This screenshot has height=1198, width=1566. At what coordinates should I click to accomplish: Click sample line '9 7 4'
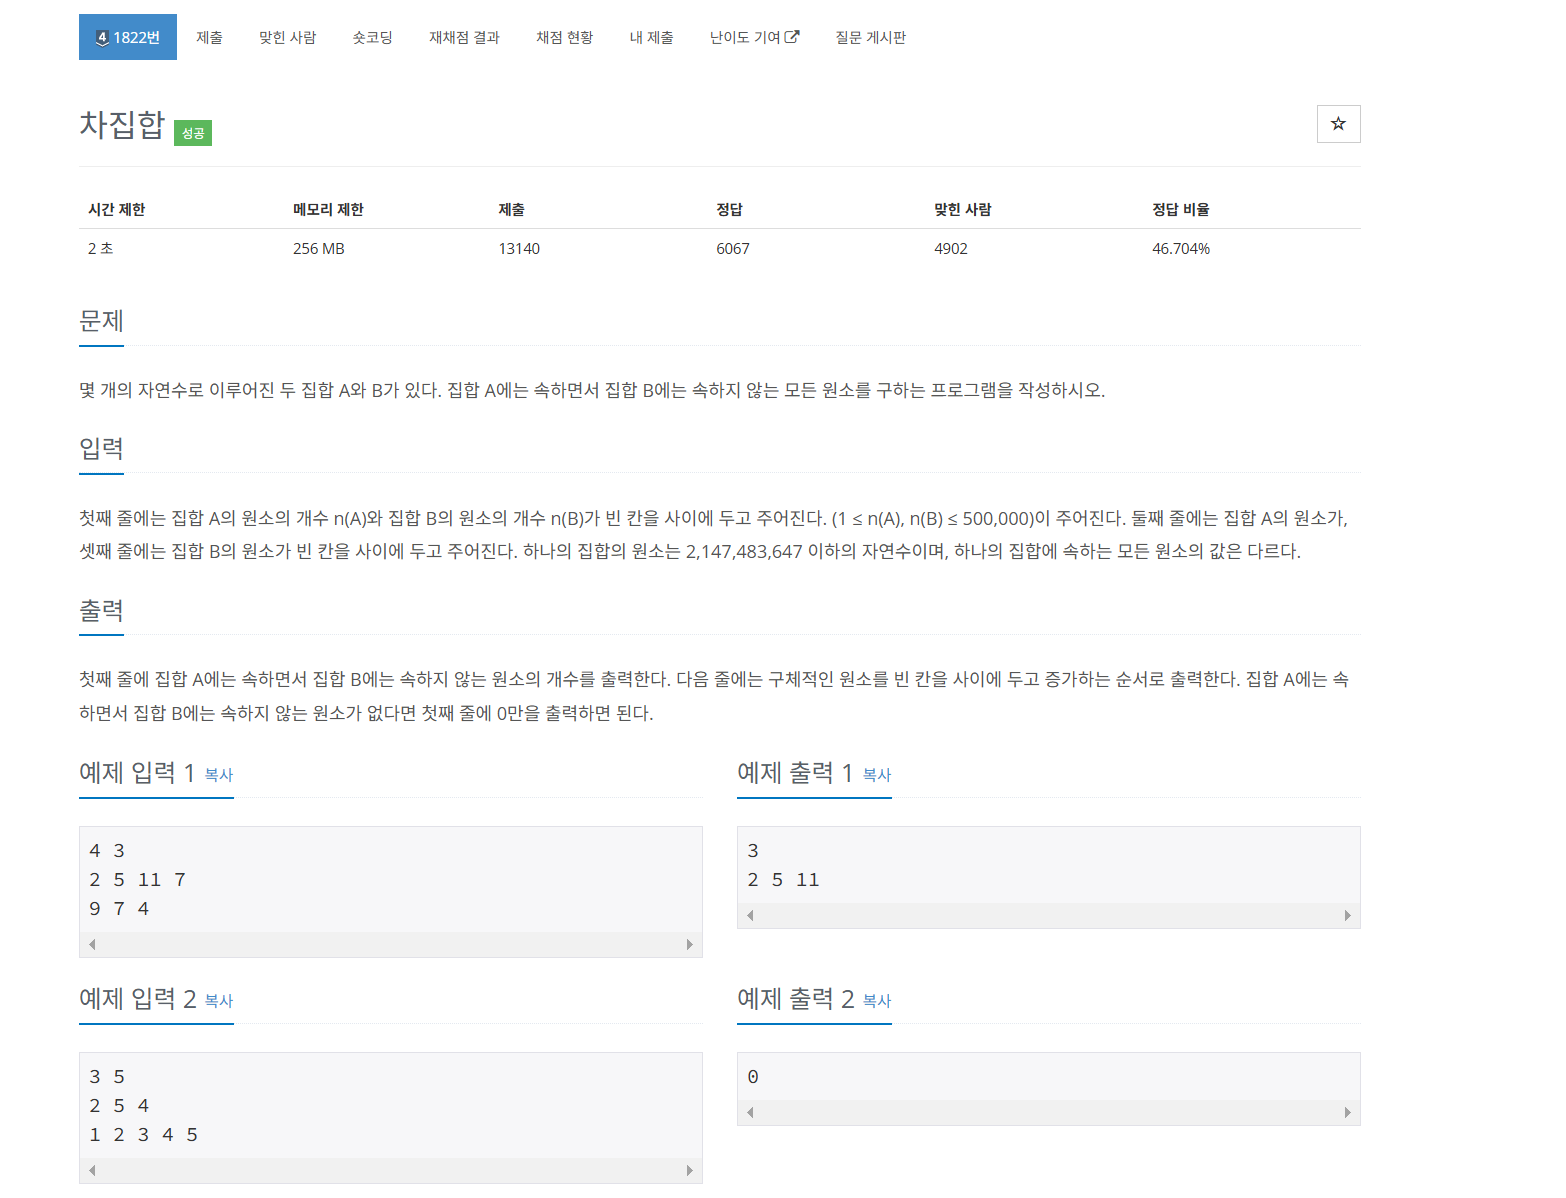pos(119,909)
